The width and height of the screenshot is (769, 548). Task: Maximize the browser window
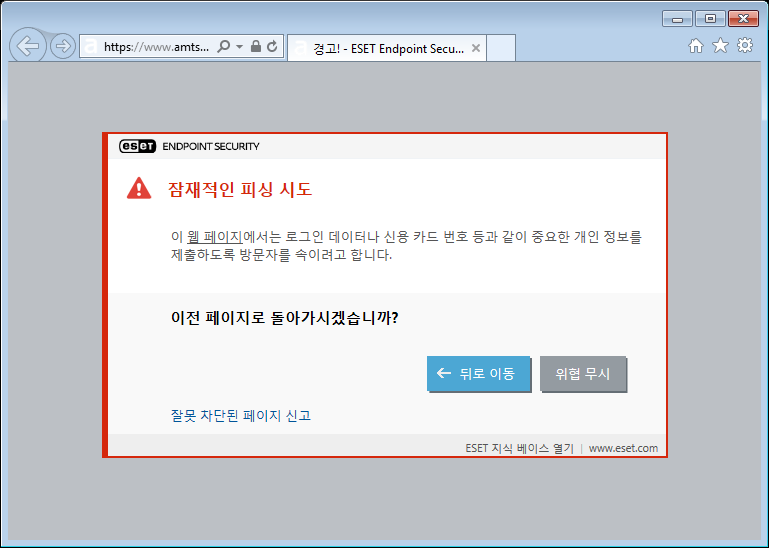[710, 19]
